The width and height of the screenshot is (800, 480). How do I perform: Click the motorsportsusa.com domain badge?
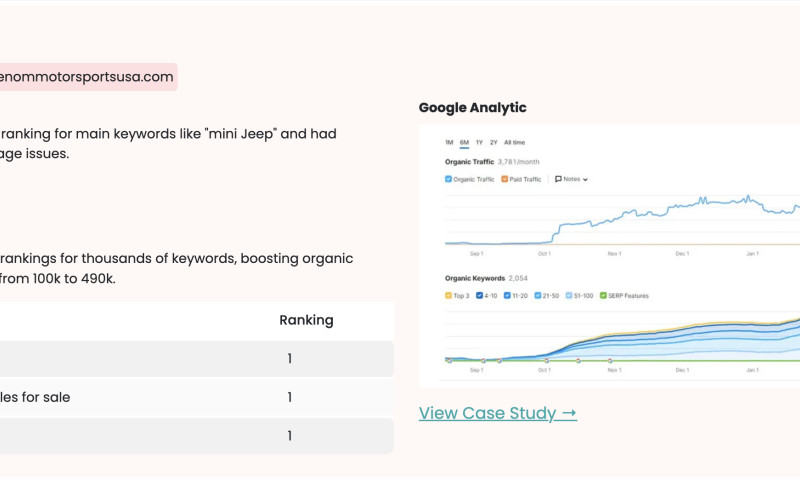(x=87, y=77)
